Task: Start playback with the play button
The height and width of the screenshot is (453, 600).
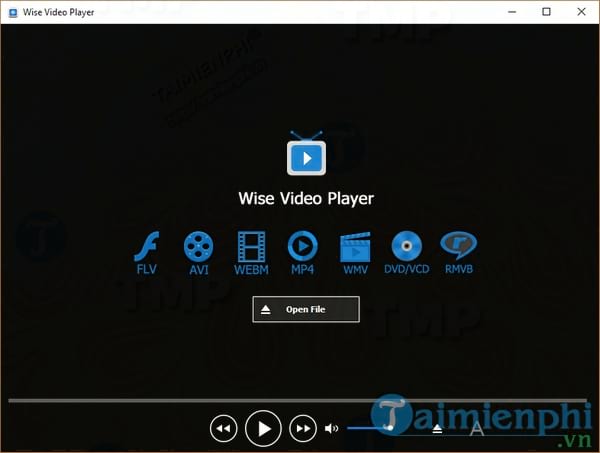Action: click(263, 429)
